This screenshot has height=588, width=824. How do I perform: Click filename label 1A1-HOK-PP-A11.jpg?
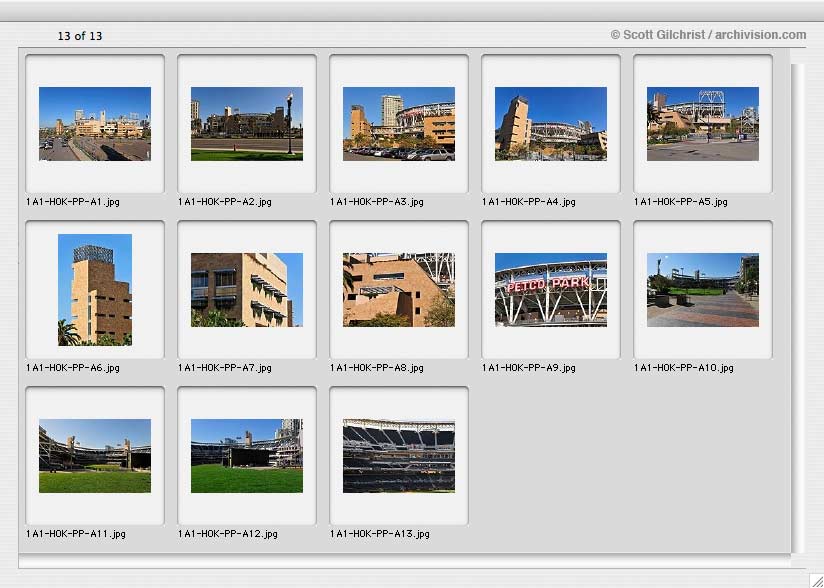[x=76, y=534]
